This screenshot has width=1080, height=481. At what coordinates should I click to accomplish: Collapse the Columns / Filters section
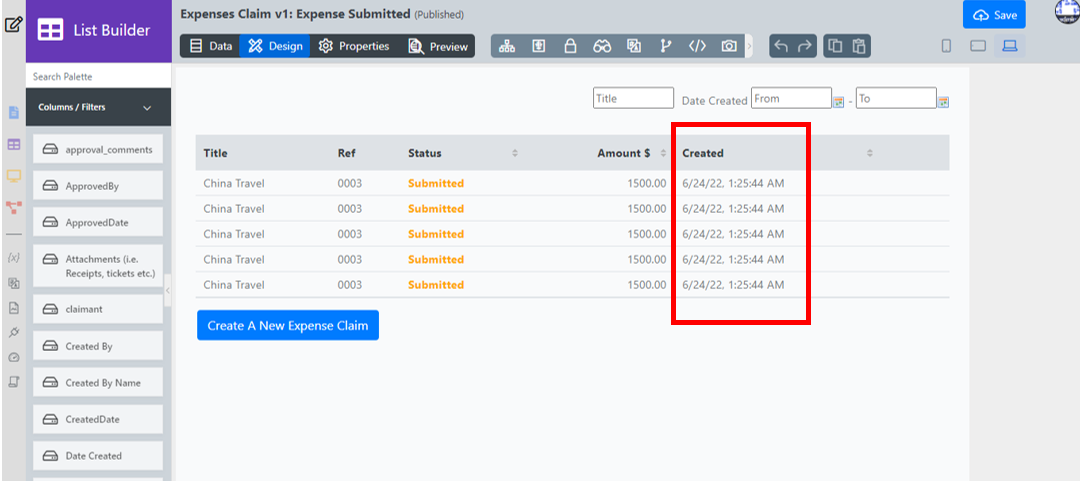(147, 107)
